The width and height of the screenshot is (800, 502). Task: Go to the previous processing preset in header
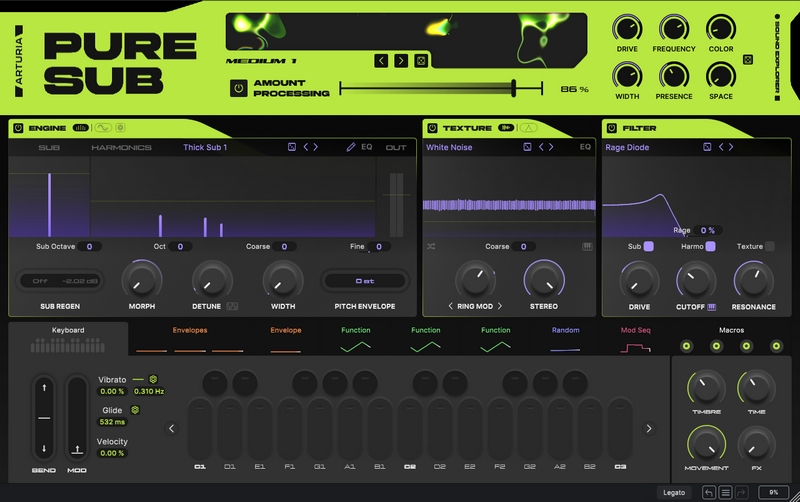(381, 61)
